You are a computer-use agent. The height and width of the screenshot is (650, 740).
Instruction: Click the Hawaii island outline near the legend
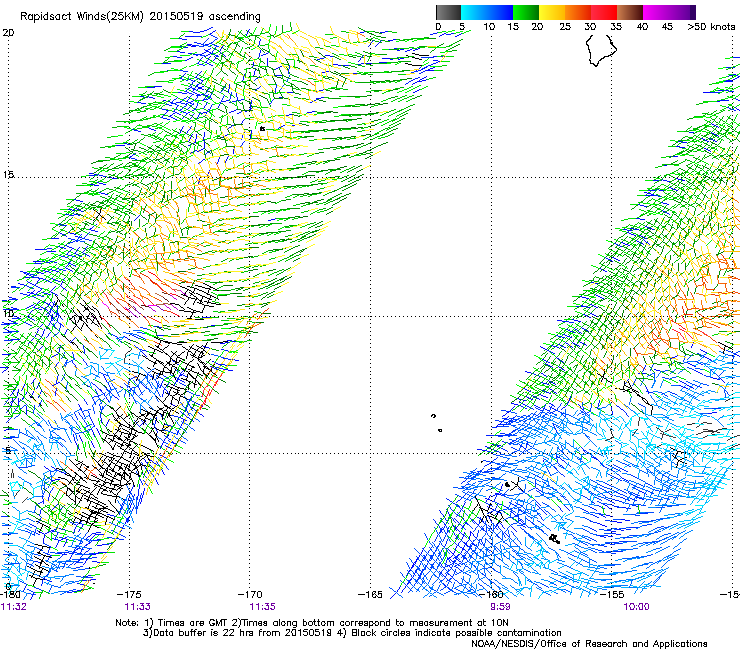(601, 51)
